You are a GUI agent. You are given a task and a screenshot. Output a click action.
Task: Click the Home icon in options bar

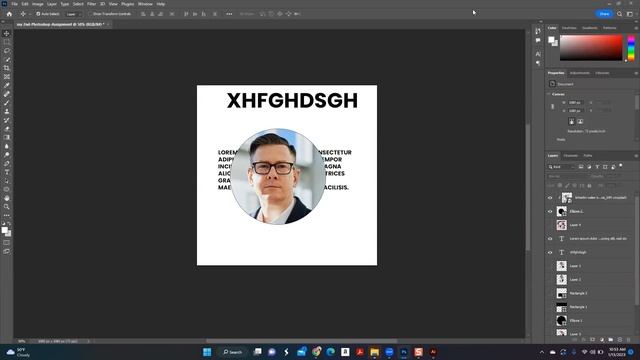coord(9,14)
